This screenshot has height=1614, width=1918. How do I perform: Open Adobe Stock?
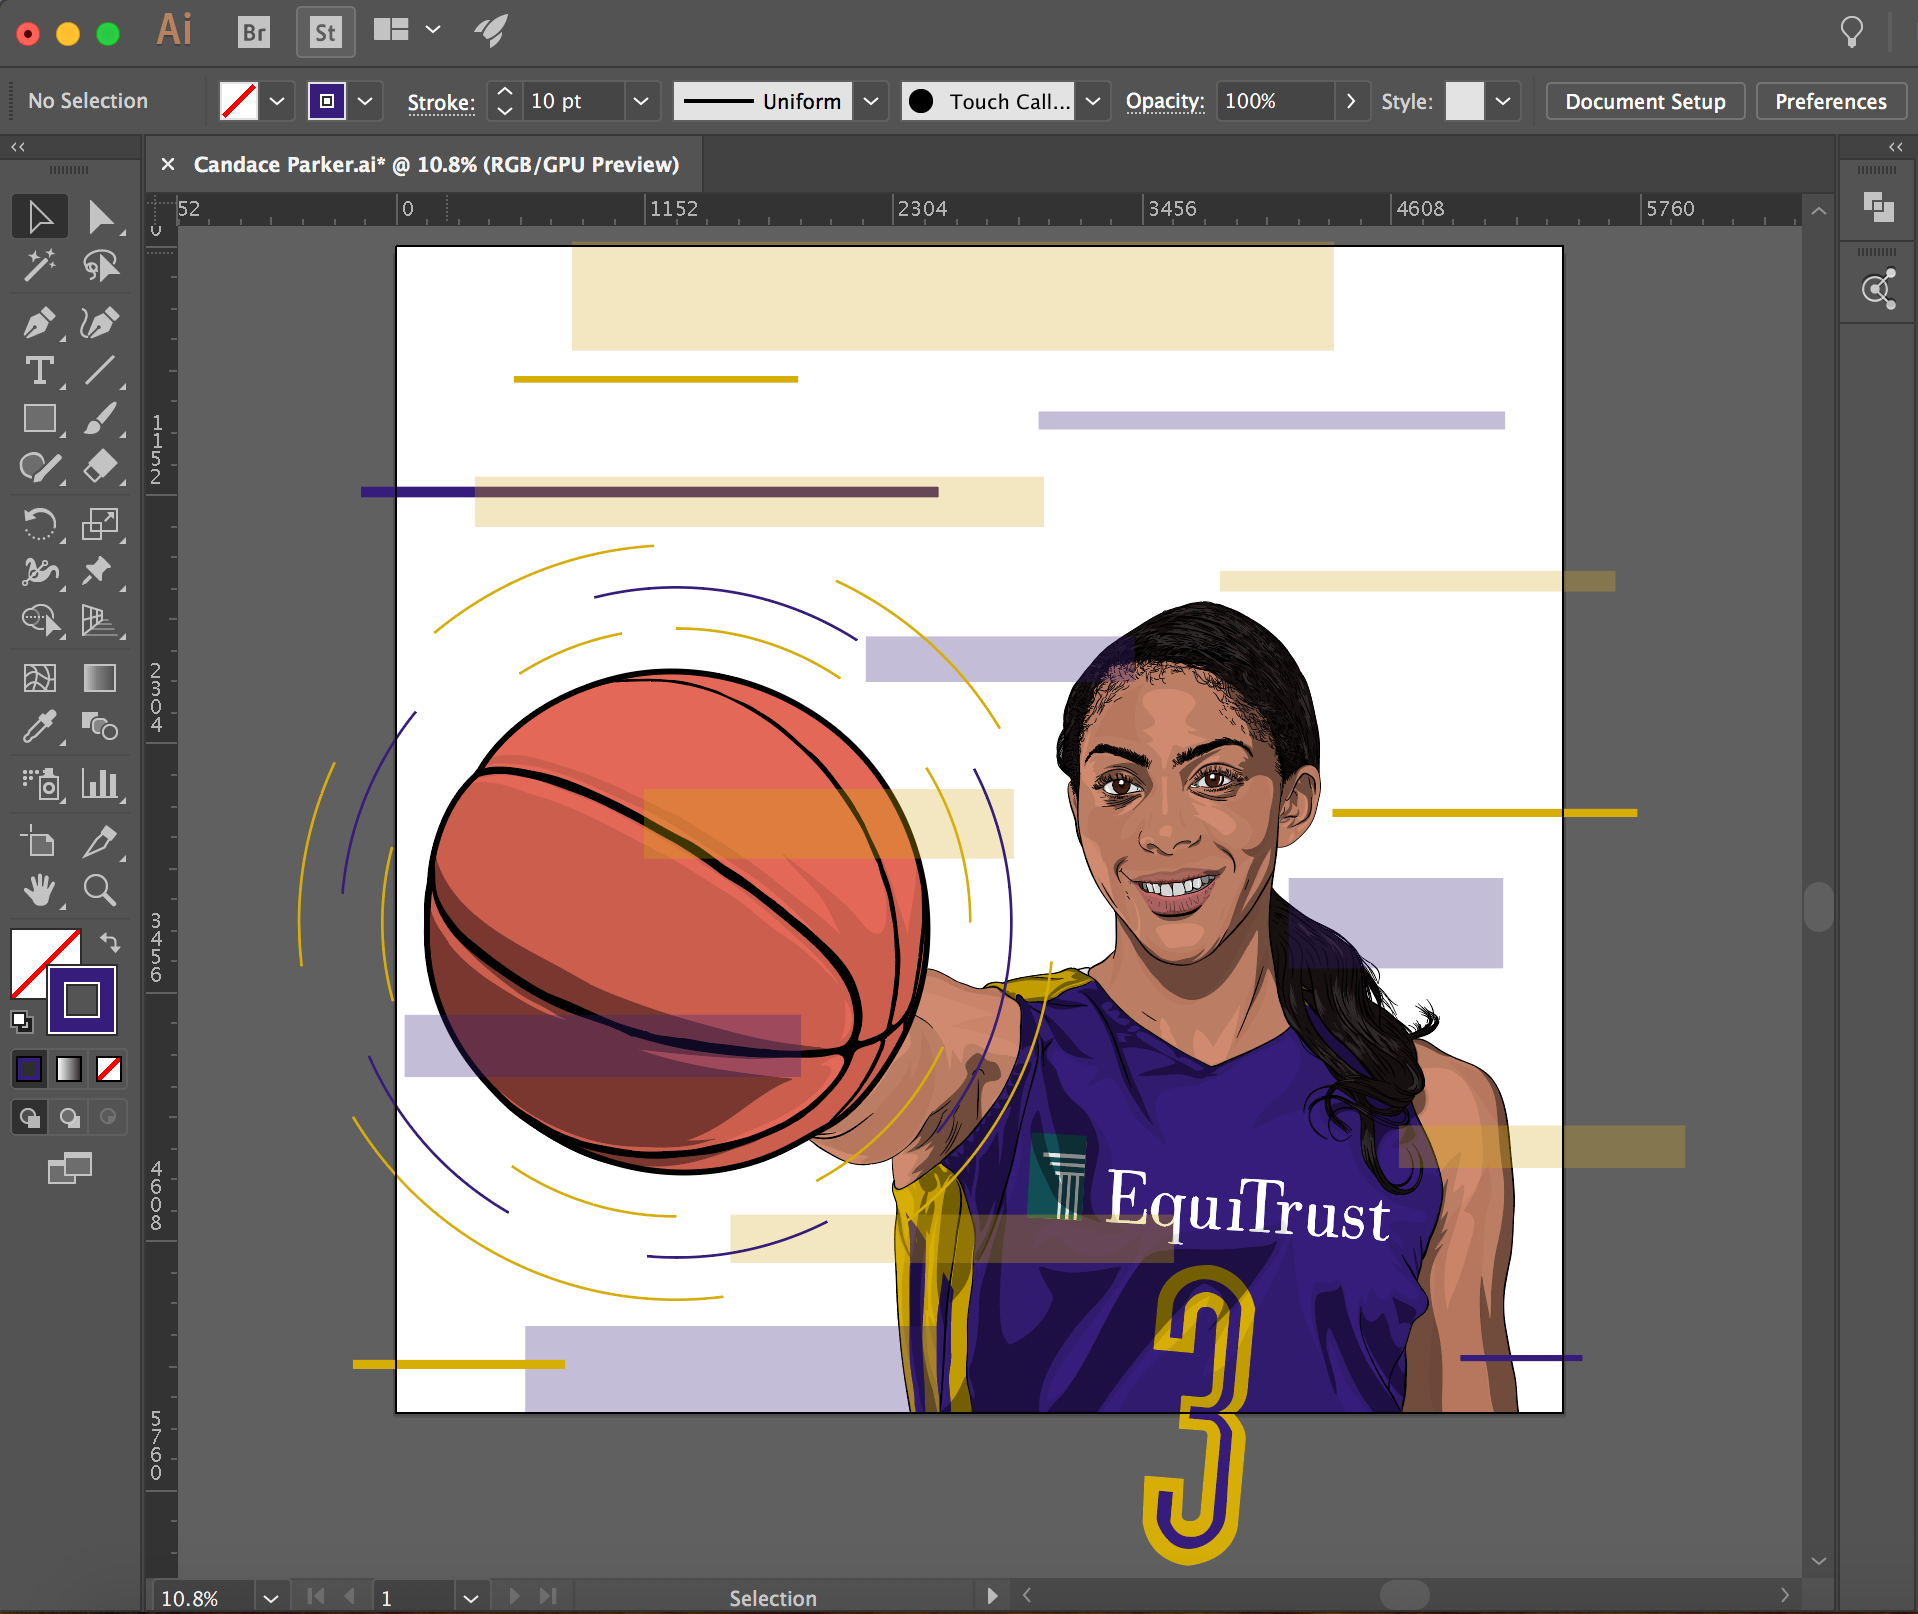tap(325, 32)
